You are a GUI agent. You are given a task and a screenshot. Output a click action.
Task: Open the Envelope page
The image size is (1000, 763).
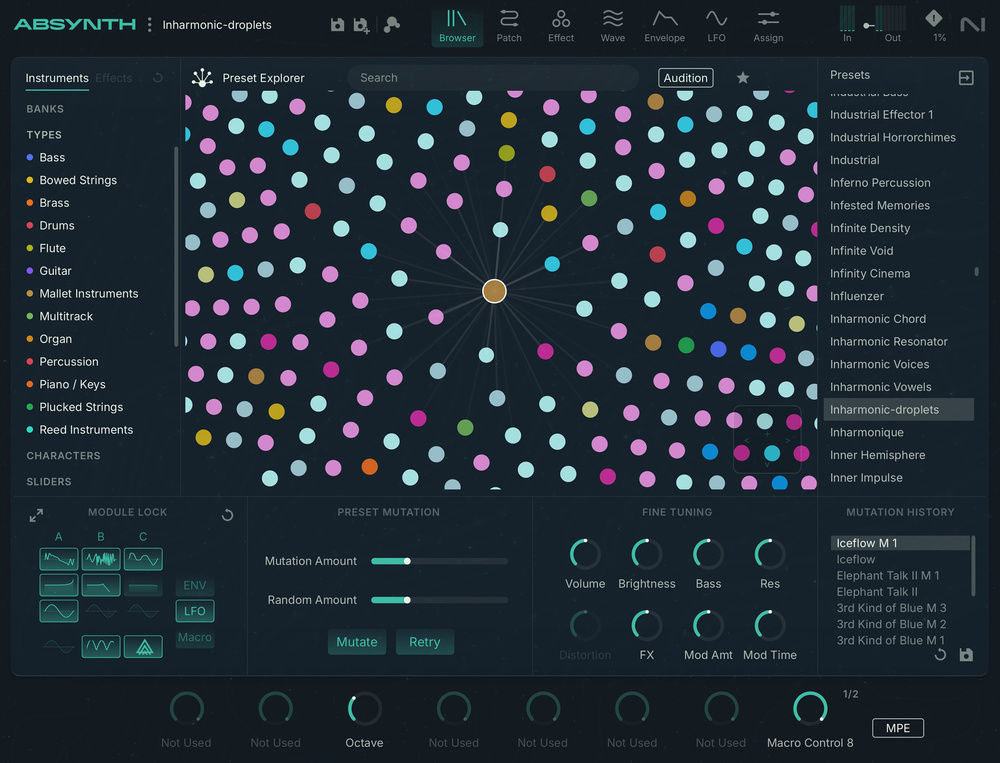[x=665, y=26]
